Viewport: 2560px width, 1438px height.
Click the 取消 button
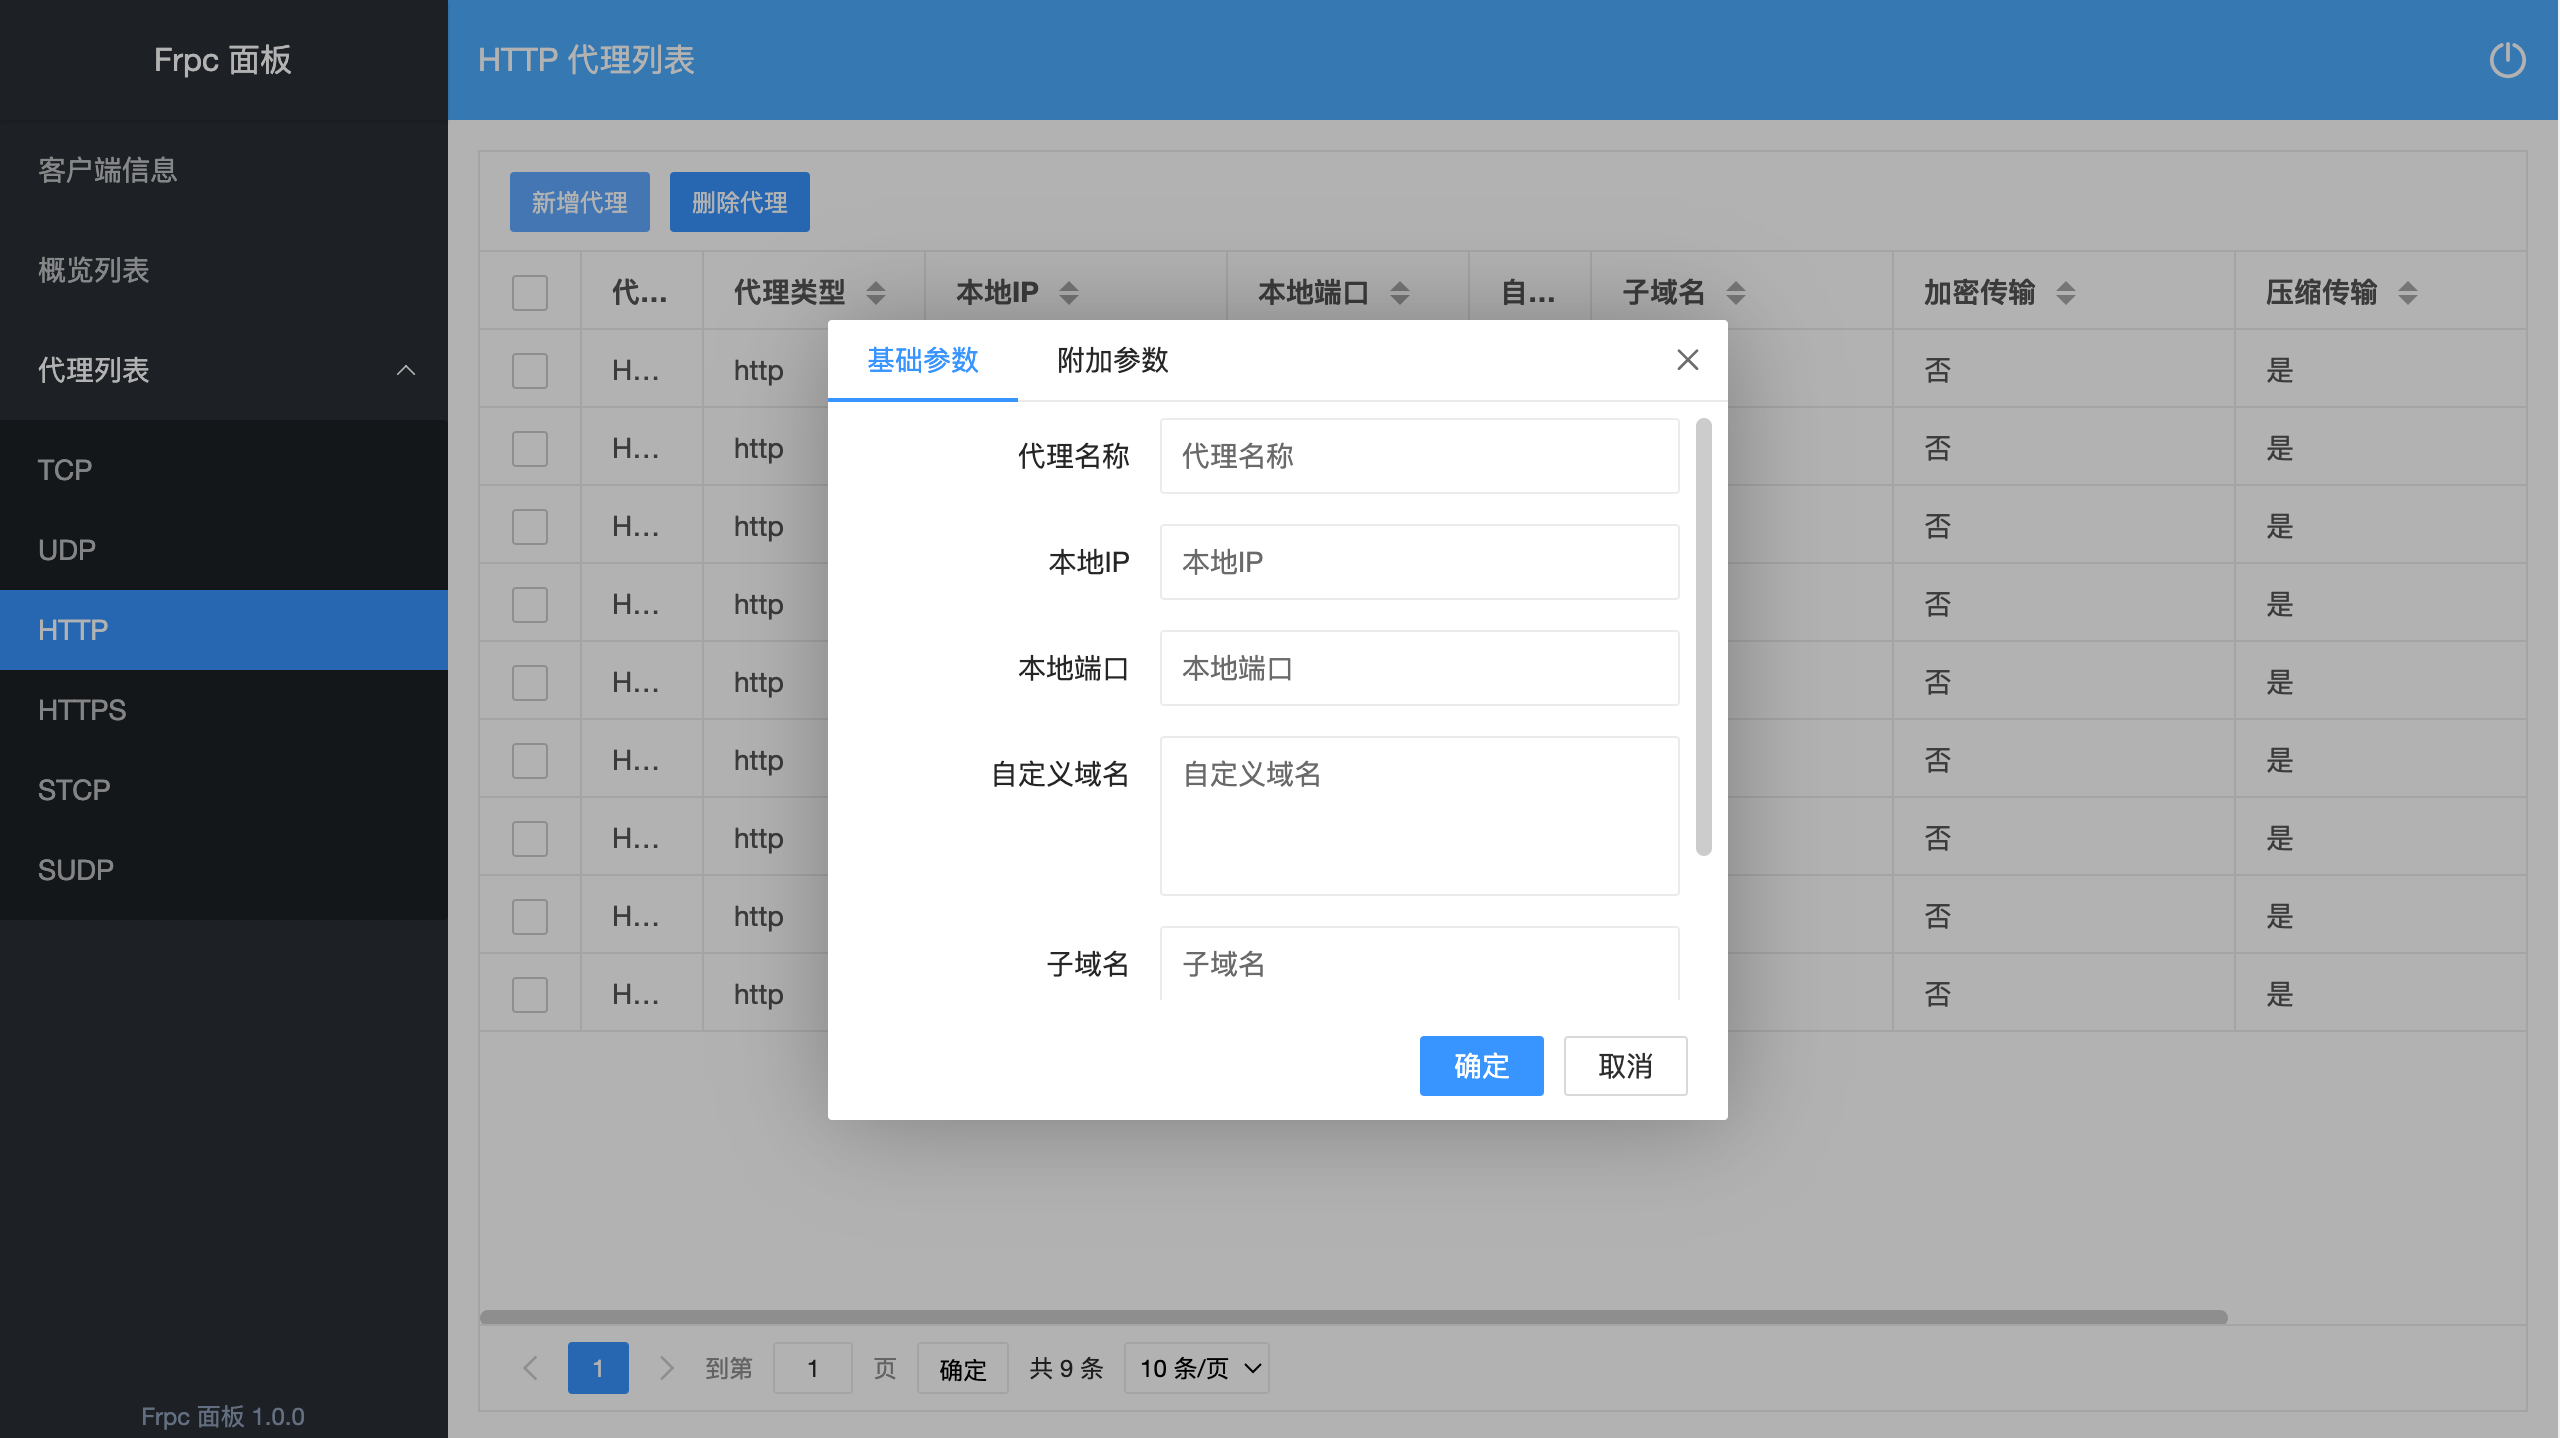click(1625, 1066)
